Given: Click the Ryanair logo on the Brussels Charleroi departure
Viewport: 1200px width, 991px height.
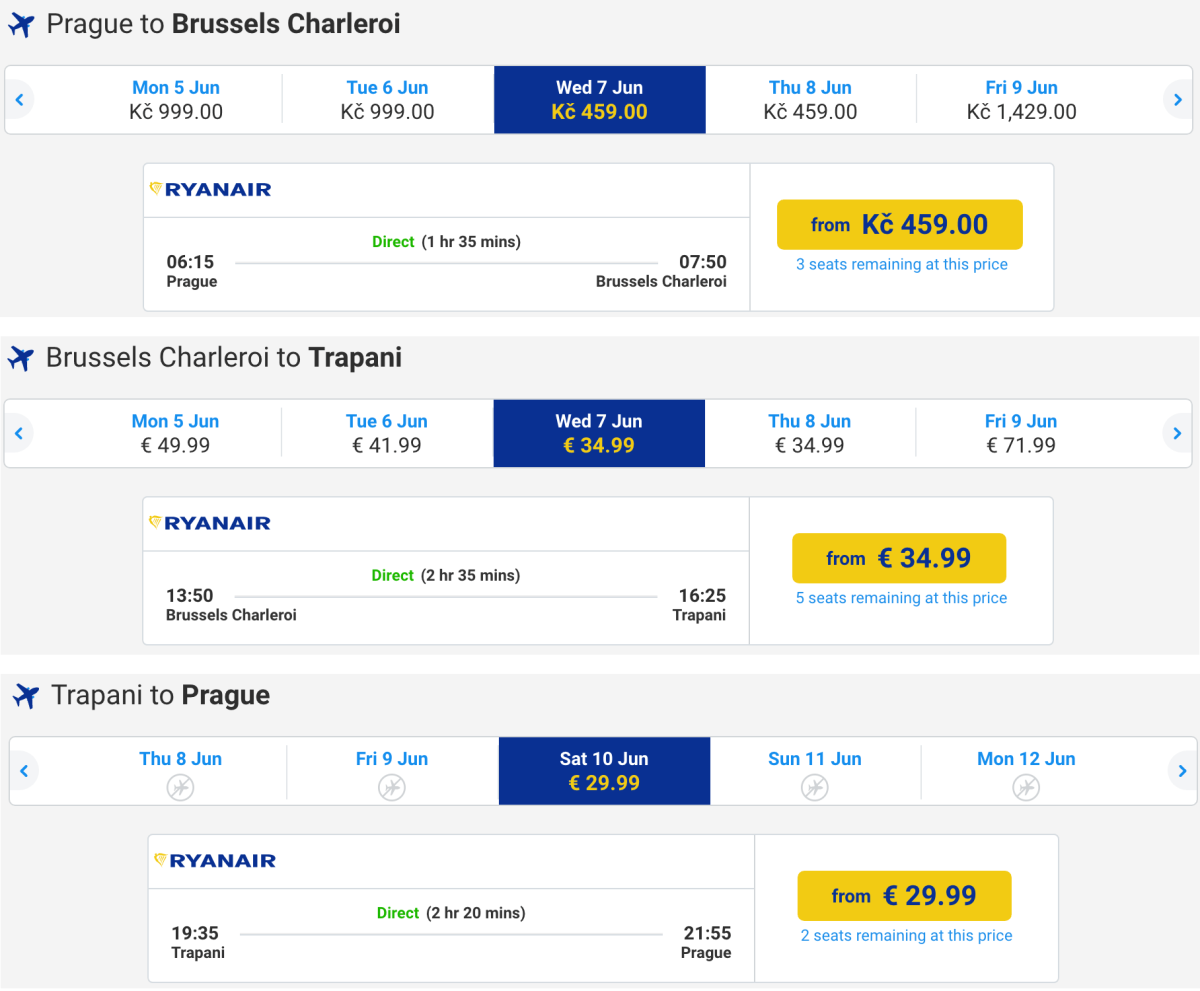Looking at the screenshot, I should click(x=210, y=522).
